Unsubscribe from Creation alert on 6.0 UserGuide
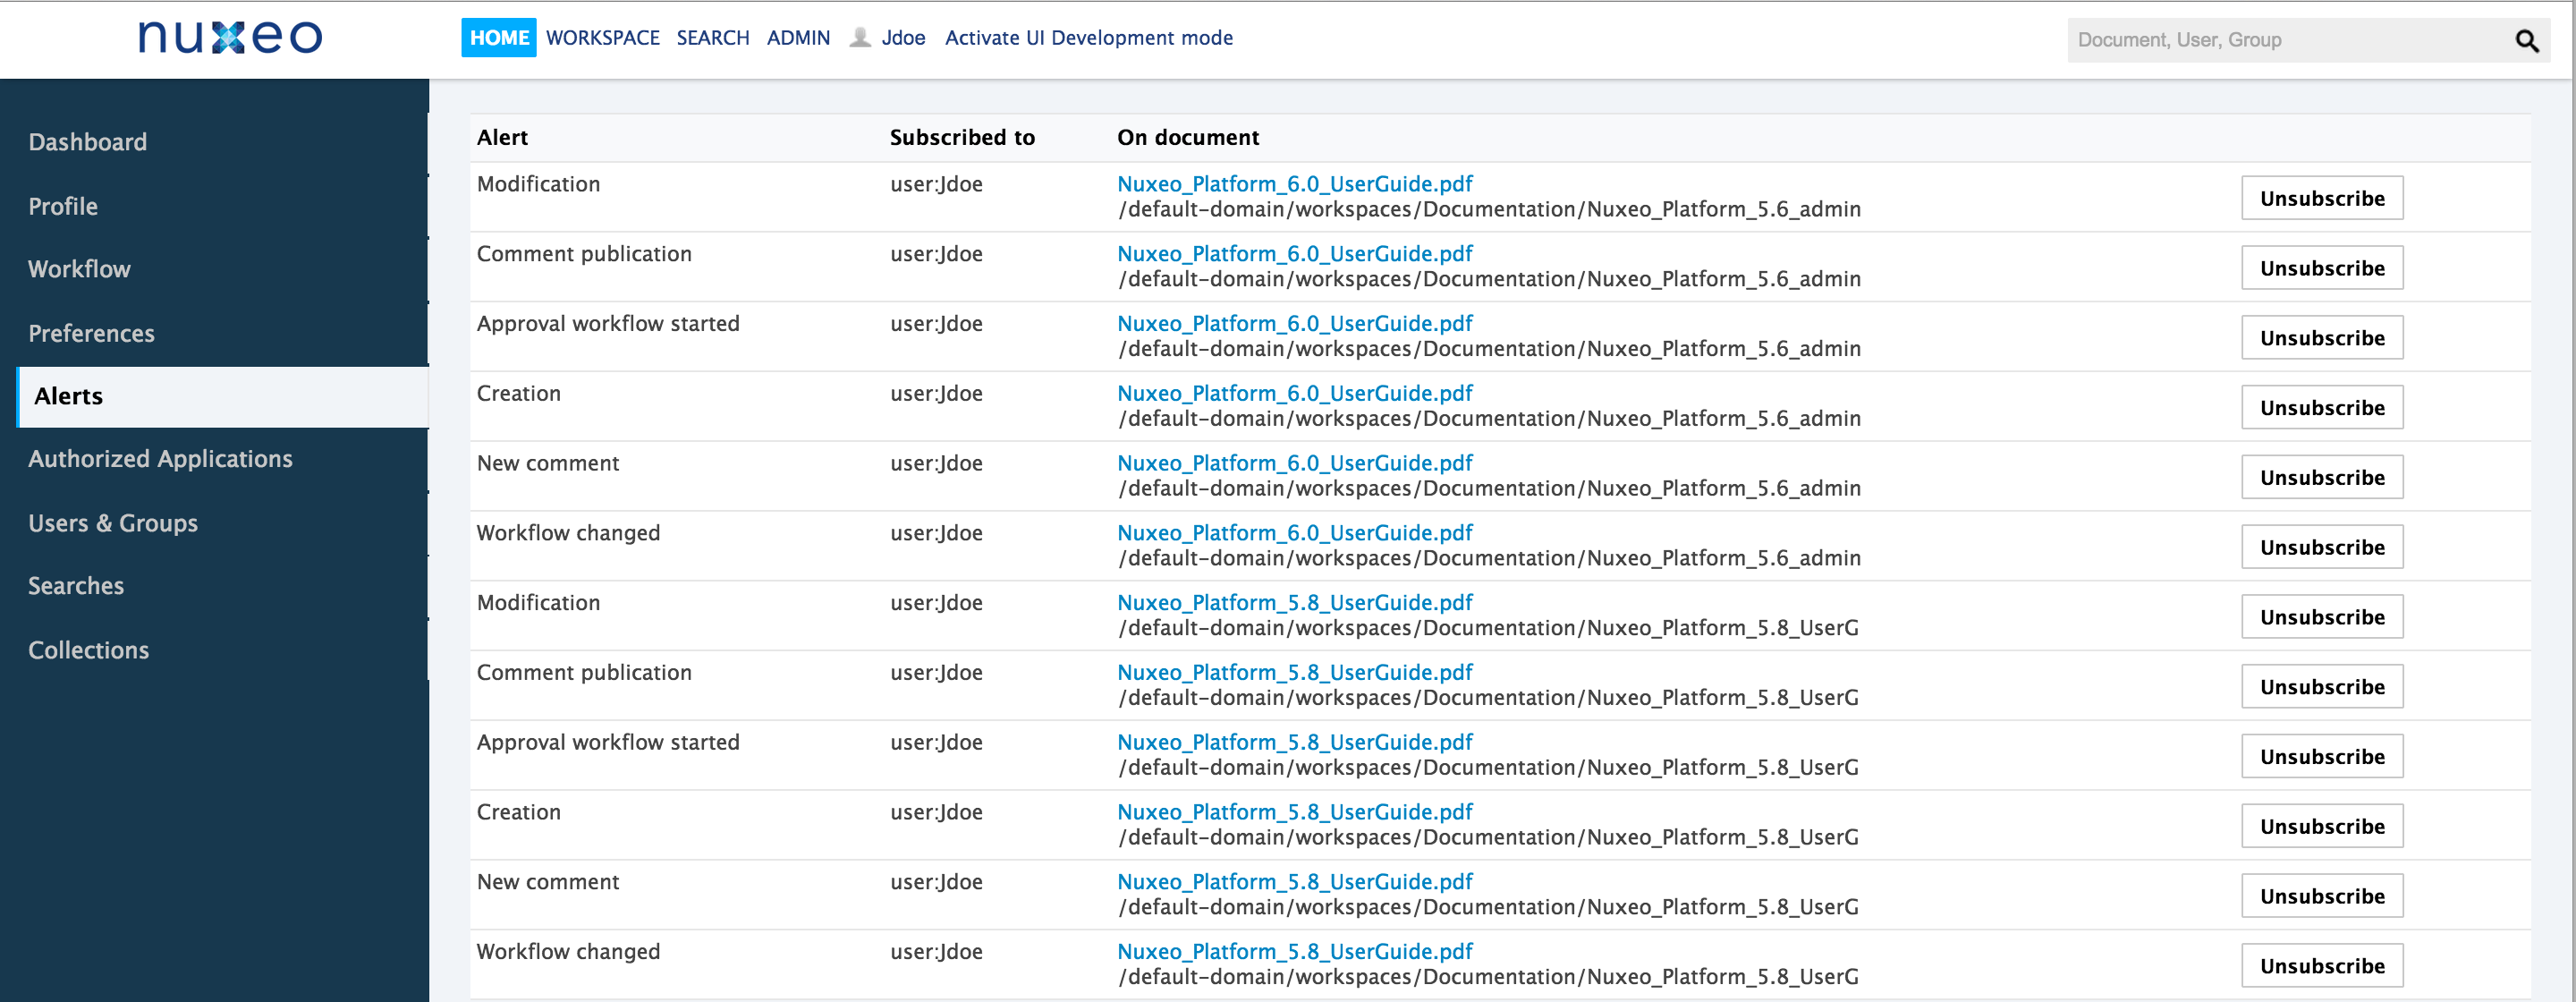The width and height of the screenshot is (2576, 1002). [x=2322, y=408]
